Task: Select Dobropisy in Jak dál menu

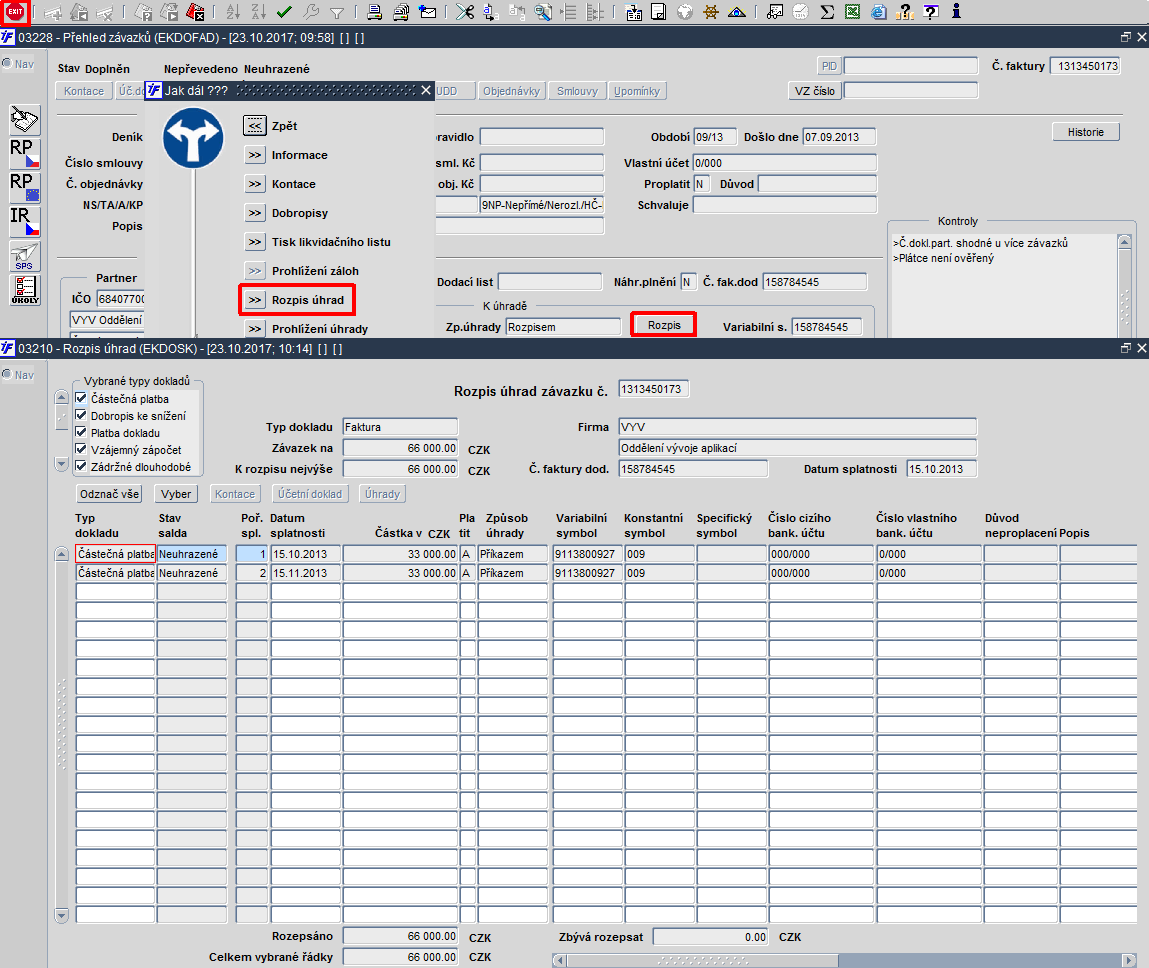Action: (300, 213)
